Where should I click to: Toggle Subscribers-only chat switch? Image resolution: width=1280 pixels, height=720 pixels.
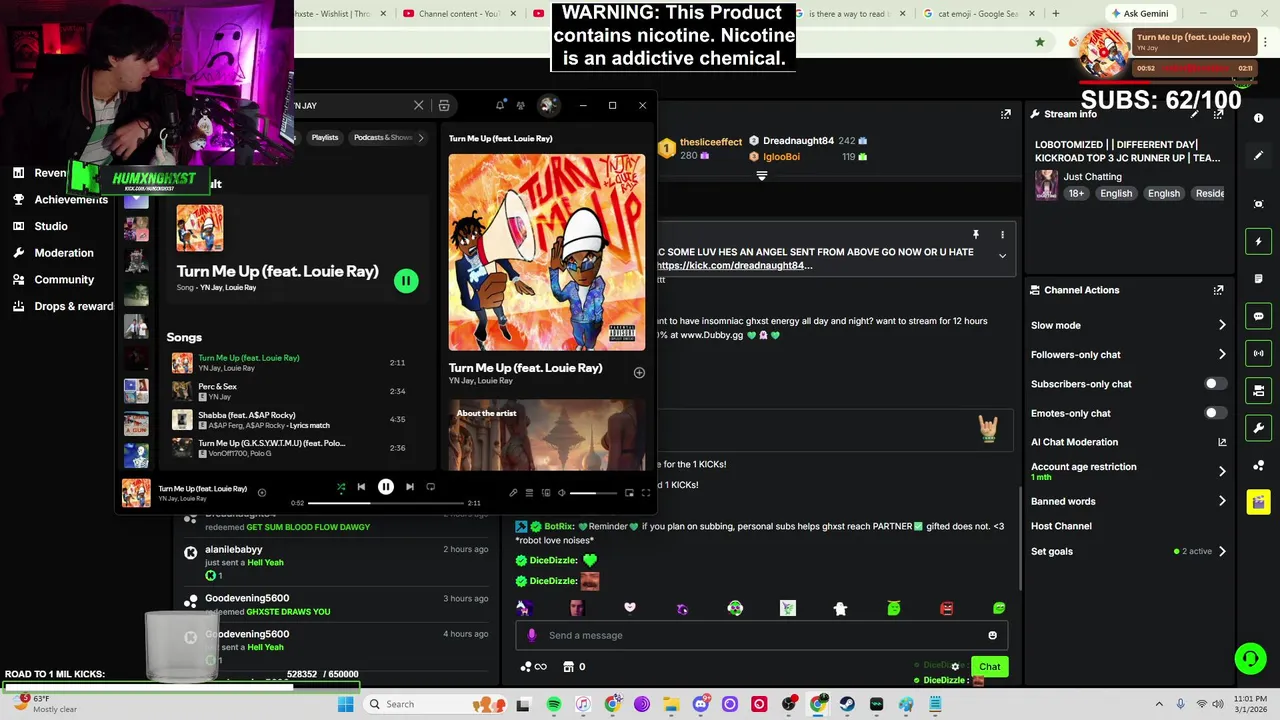(x=1214, y=384)
